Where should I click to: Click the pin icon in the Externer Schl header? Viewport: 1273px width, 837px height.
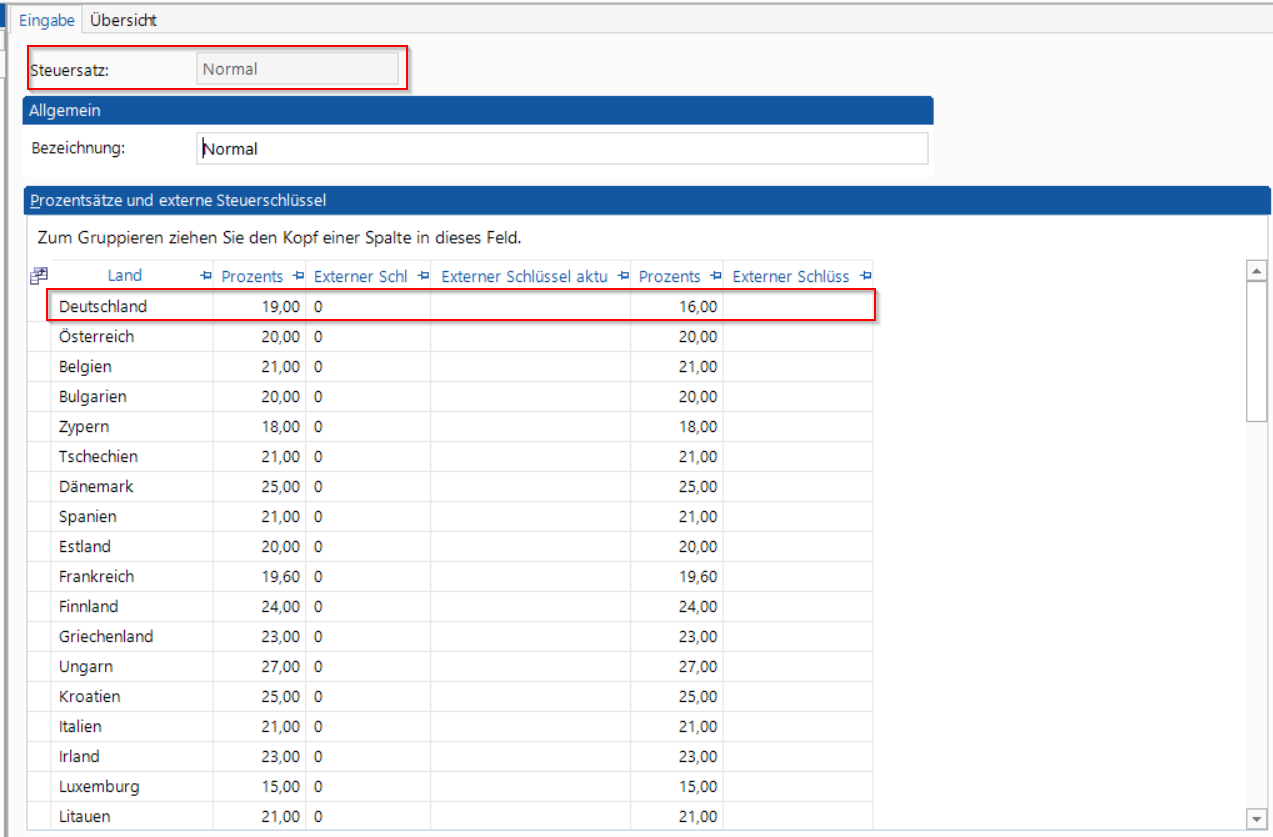click(422, 276)
